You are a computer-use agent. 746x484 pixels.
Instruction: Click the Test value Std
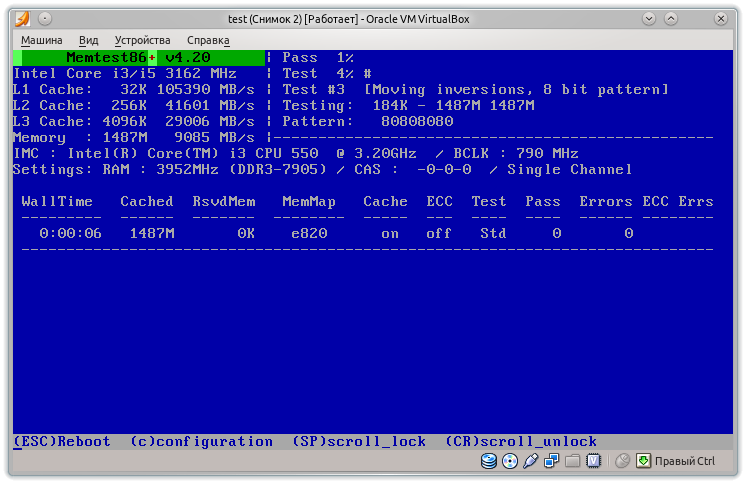coord(493,233)
